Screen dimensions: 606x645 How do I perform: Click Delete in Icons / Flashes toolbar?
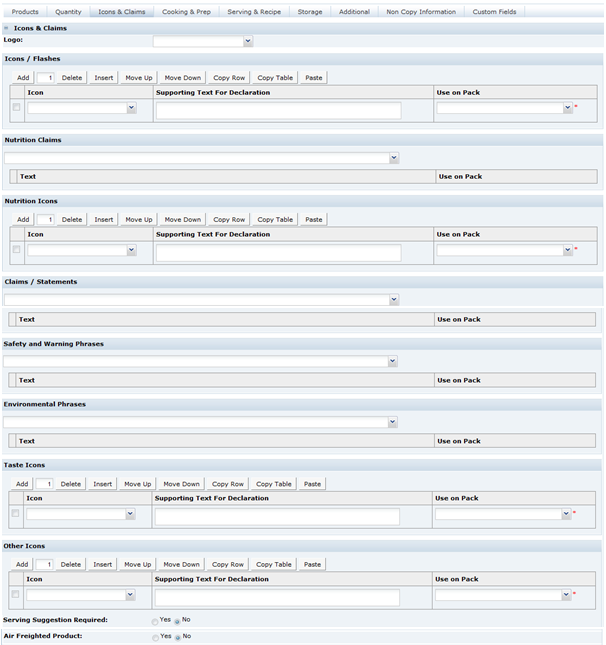click(72, 78)
